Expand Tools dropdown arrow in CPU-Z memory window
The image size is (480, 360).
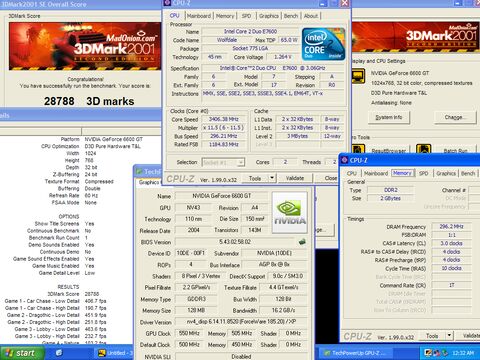tap(450, 336)
